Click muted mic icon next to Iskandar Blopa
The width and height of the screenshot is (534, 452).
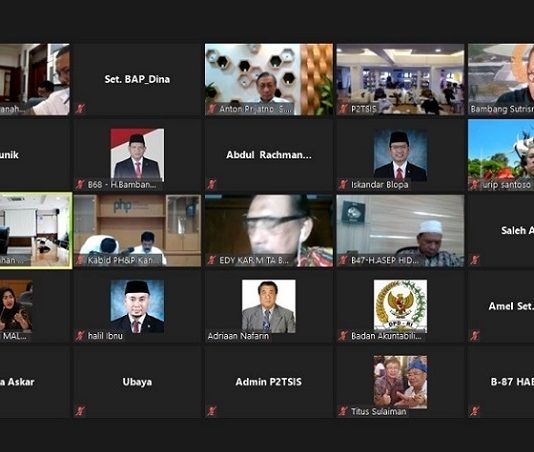[x=343, y=184]
